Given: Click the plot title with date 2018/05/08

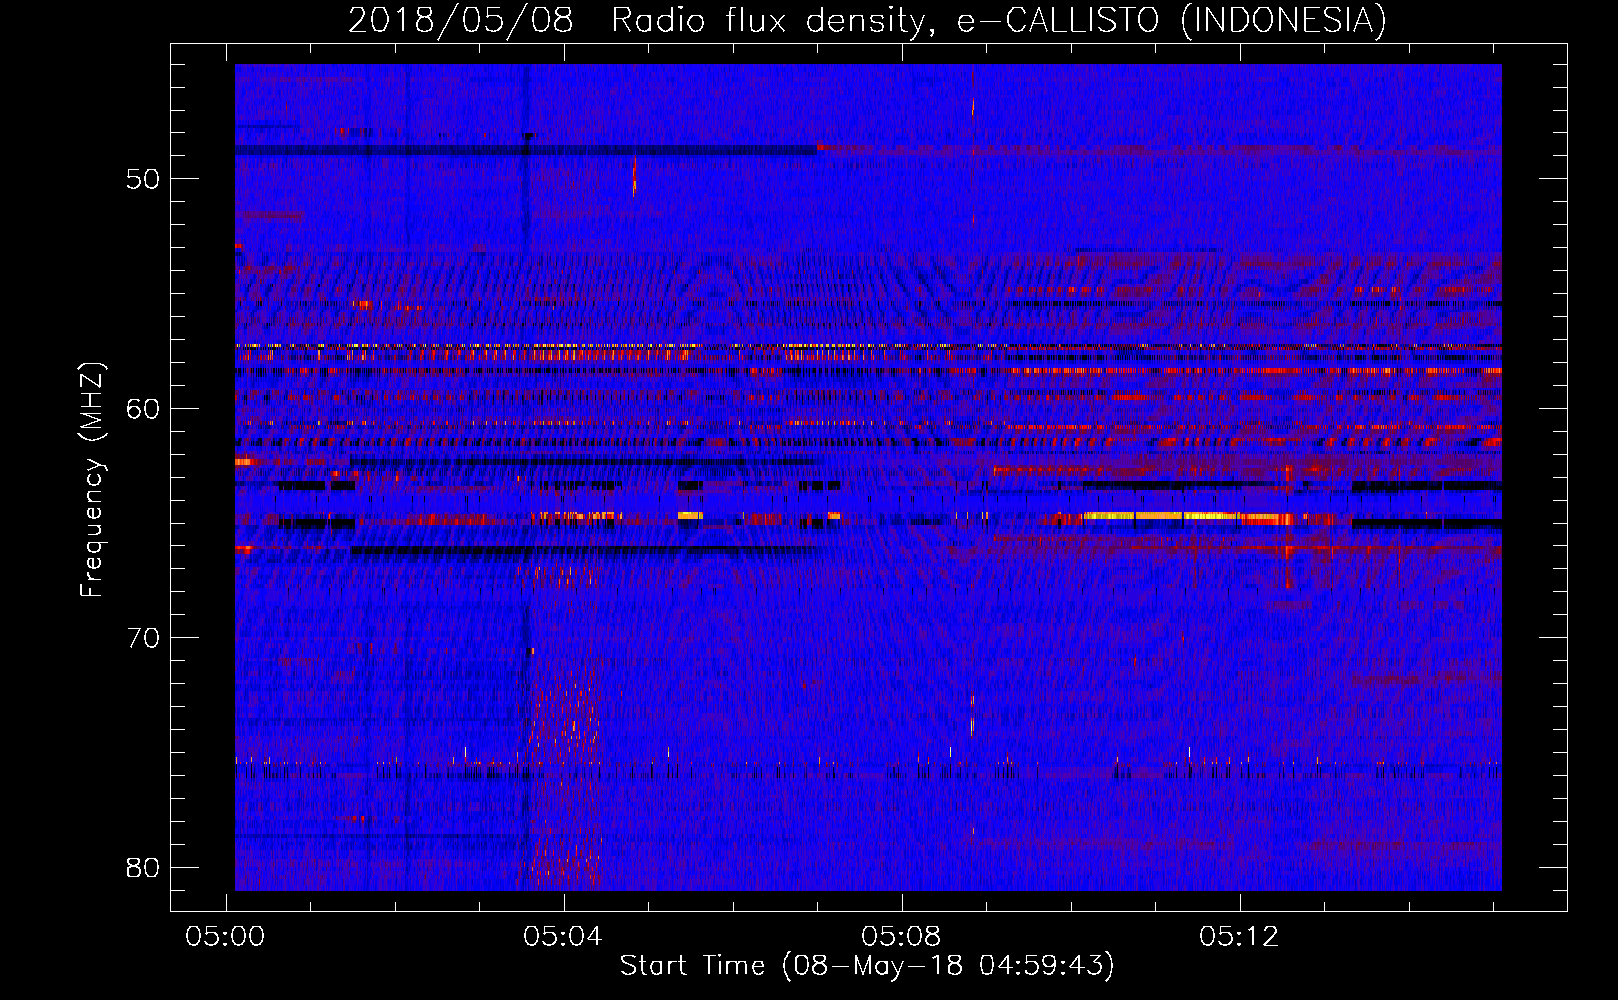Looking at the screenshot, I should tap(867, 20).
